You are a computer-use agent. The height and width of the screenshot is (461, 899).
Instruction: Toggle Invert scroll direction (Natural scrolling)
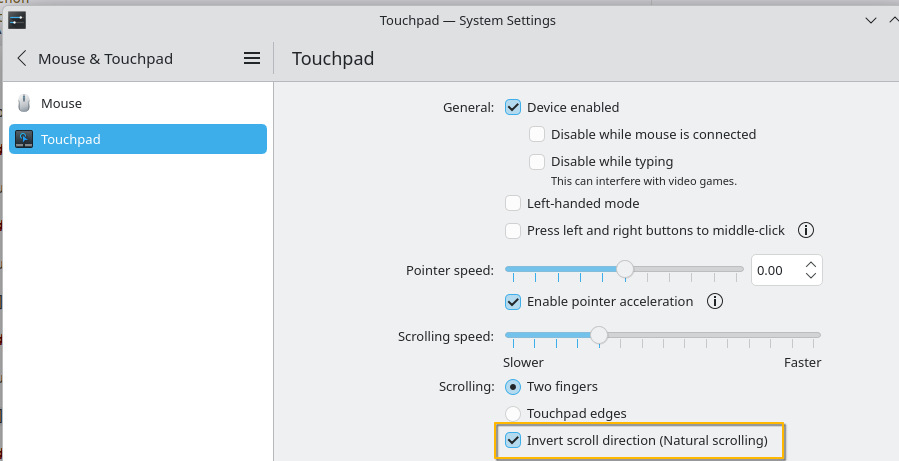(513, 440)
